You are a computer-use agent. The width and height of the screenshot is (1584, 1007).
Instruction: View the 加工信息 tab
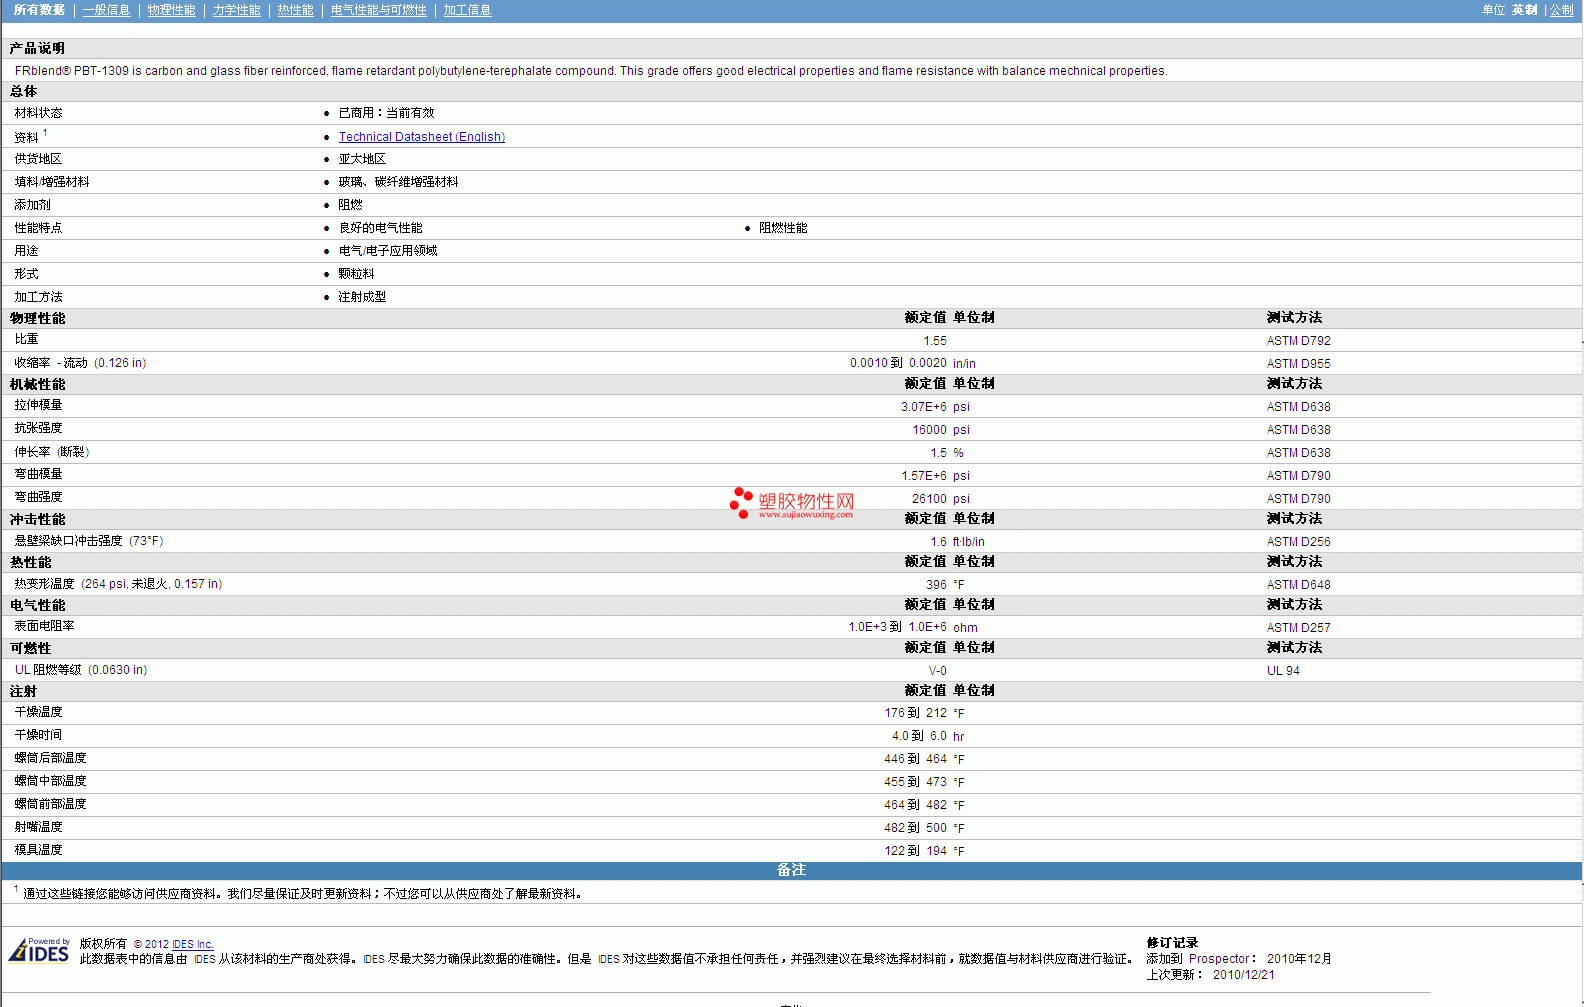click(467, 10)
